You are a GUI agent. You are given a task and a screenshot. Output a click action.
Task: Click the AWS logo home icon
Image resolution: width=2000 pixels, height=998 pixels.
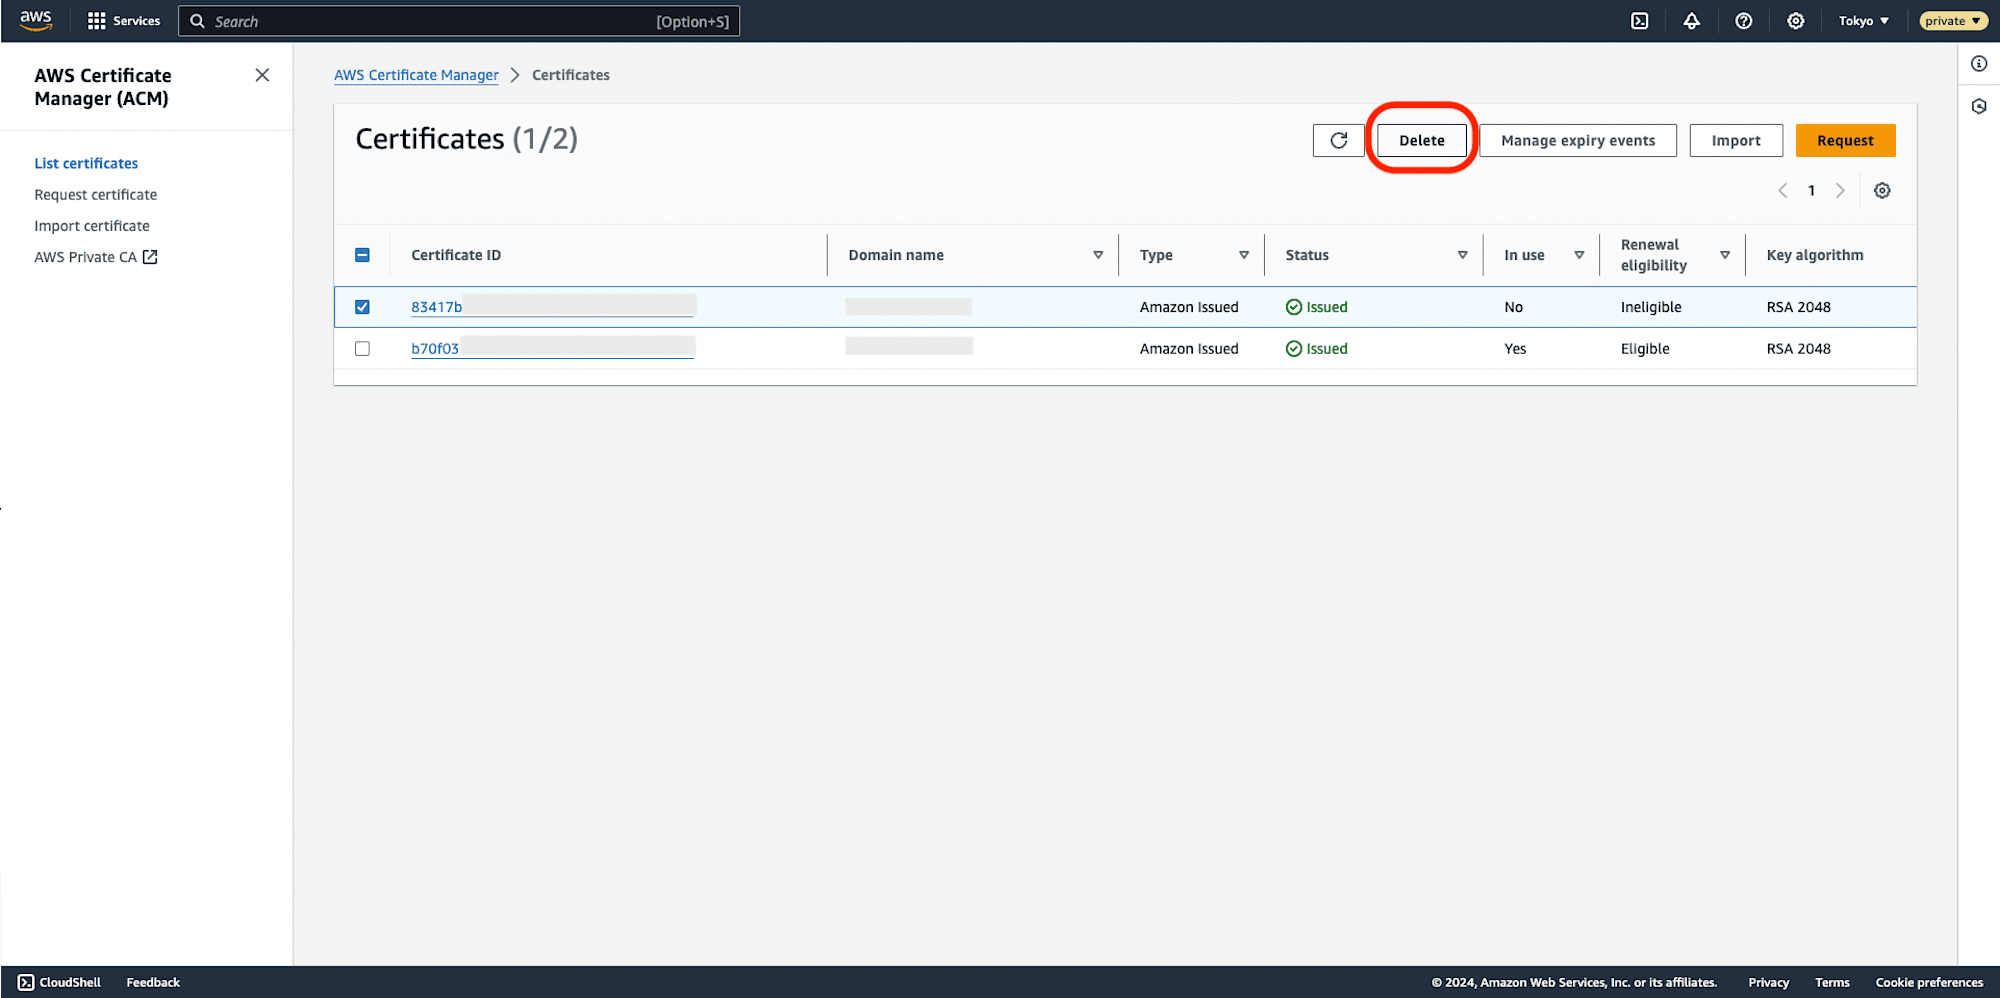[36, 20]
